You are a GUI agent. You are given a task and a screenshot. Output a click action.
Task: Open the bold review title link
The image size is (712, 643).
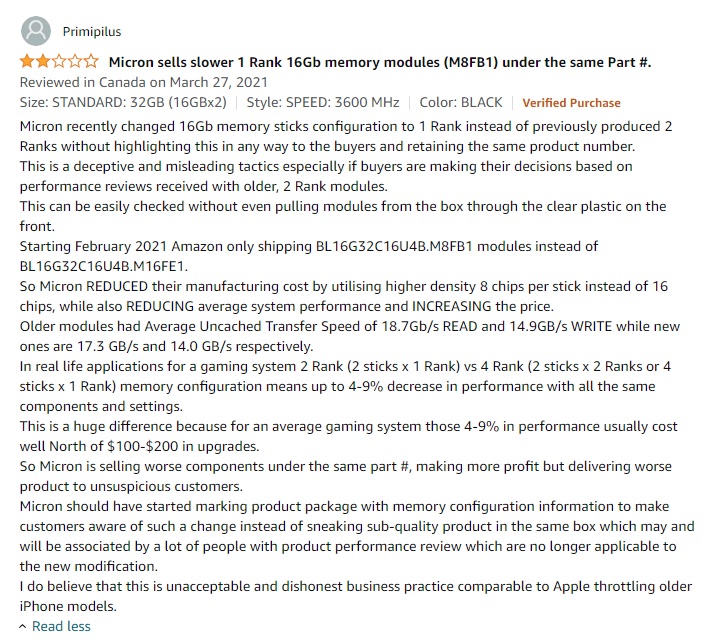(x=379, y=63)
